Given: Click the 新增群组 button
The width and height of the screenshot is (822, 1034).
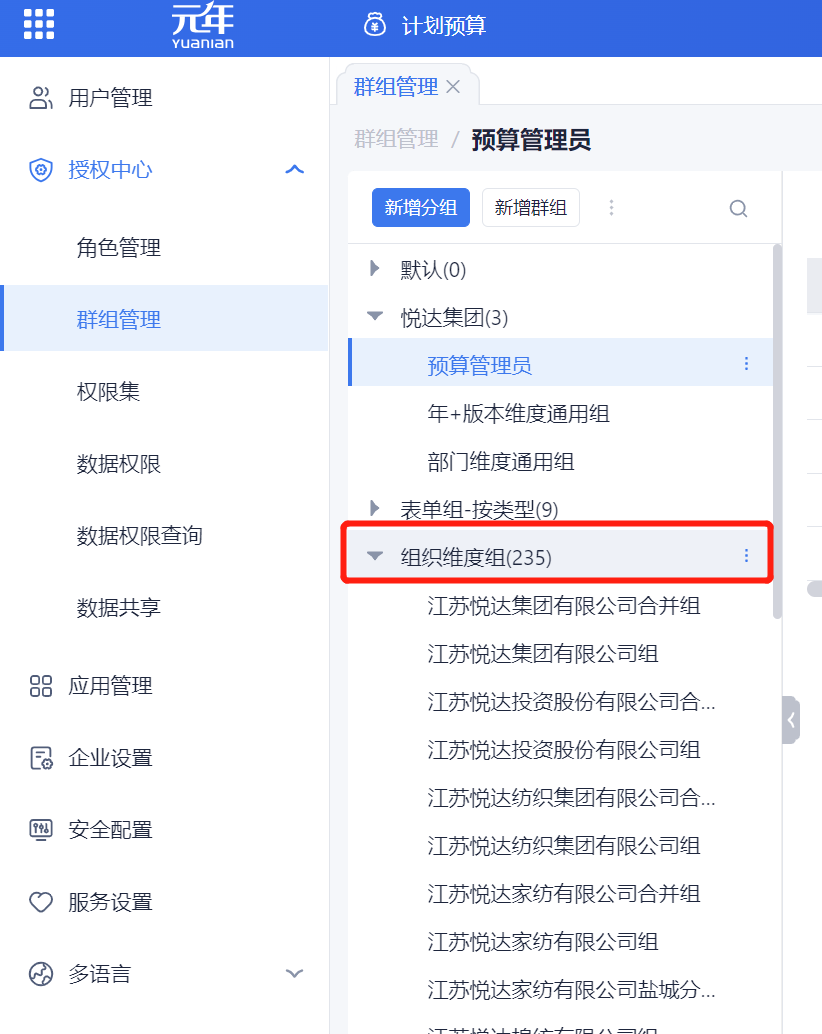Looking at the screenshot, I should coord(531,208).
